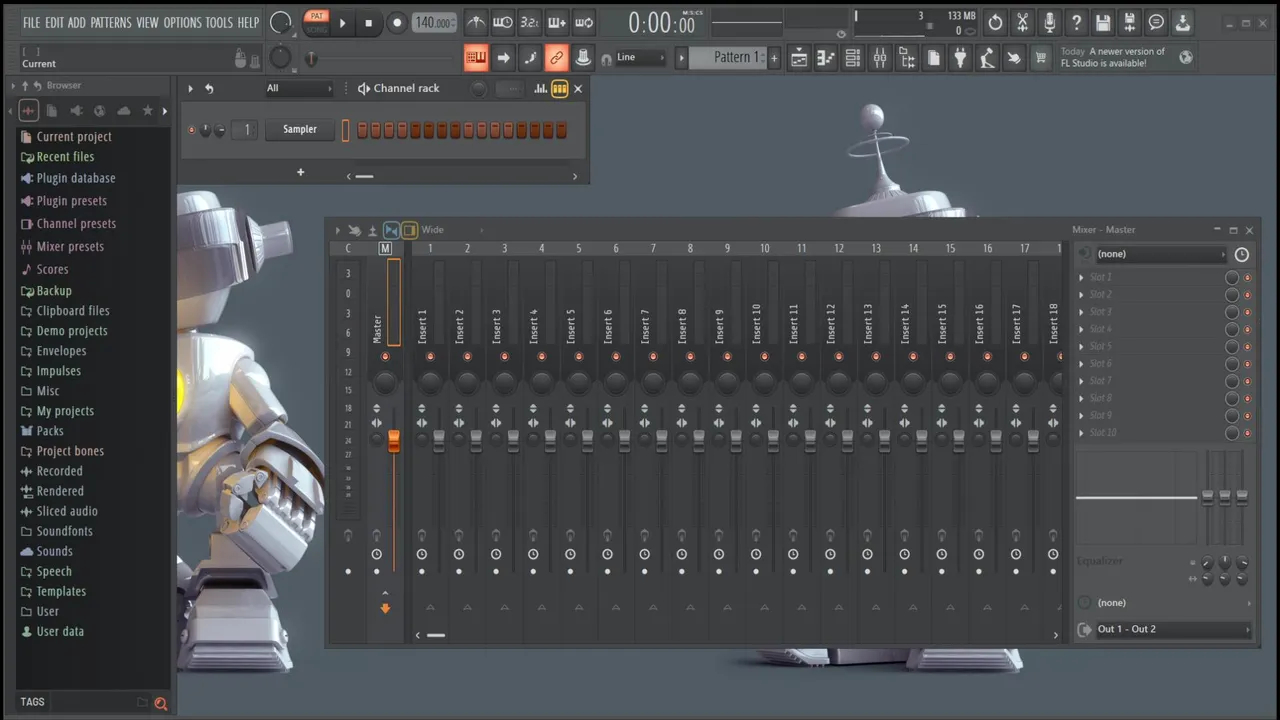Toggle typing keyboard to piano
The height and width of the screenshot is (720, 1280).
tap(477, 58)
